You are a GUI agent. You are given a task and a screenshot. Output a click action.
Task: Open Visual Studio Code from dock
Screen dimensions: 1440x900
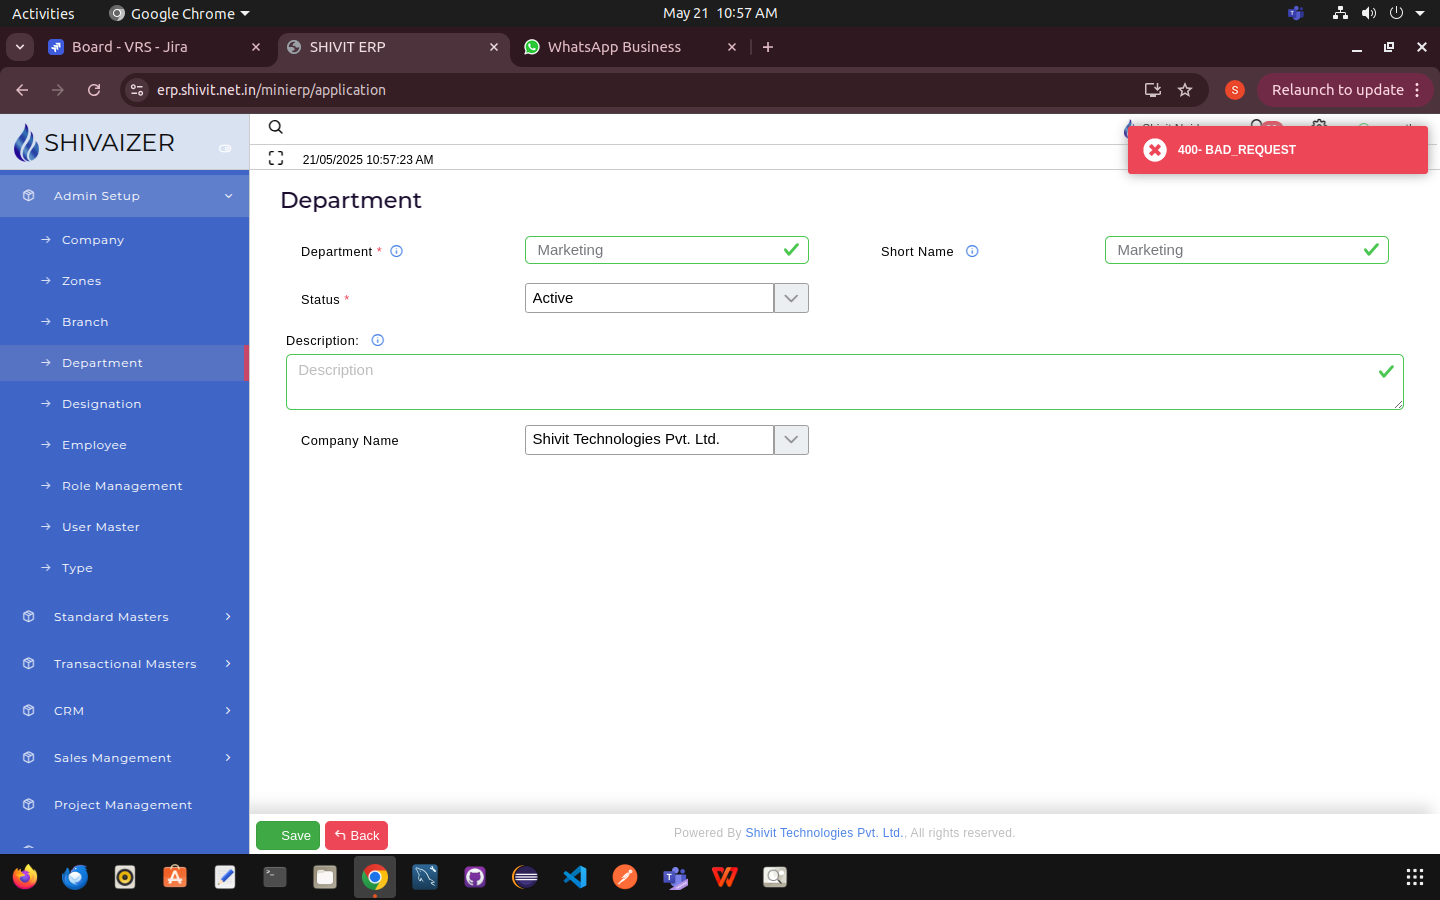(x=575, y=877)
